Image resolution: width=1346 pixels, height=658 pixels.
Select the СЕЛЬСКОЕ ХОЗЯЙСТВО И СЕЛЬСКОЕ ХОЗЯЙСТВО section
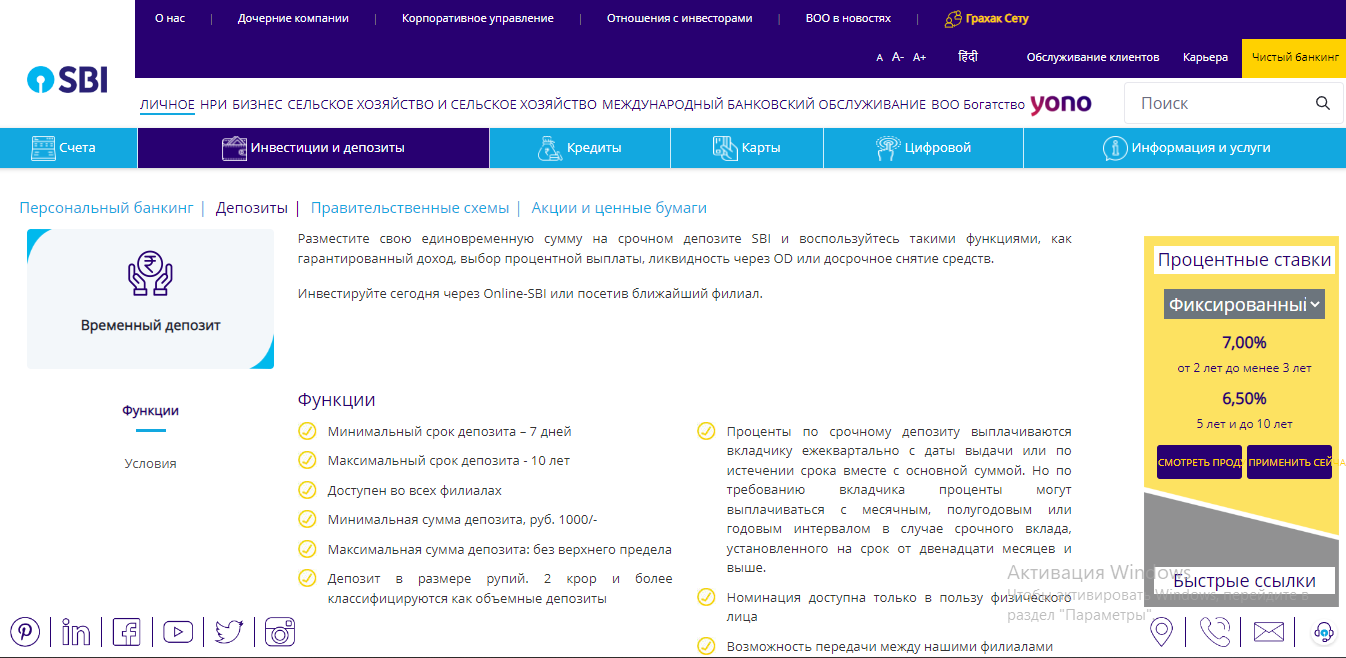[x=442, y=104]
